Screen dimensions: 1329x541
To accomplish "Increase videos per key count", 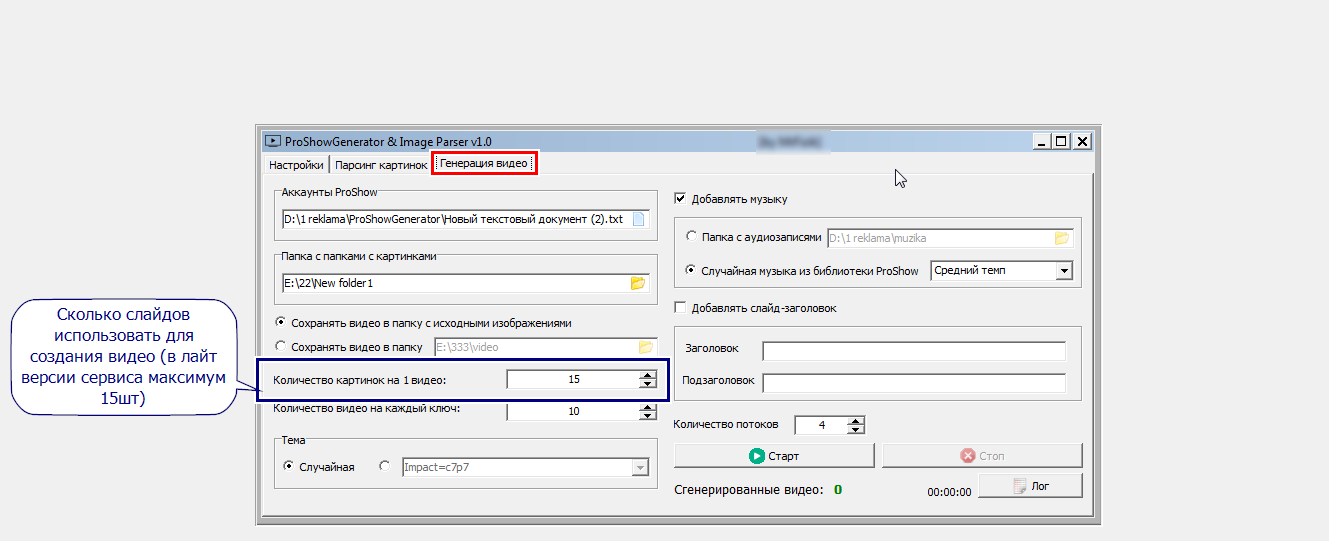I will (648, 407).
